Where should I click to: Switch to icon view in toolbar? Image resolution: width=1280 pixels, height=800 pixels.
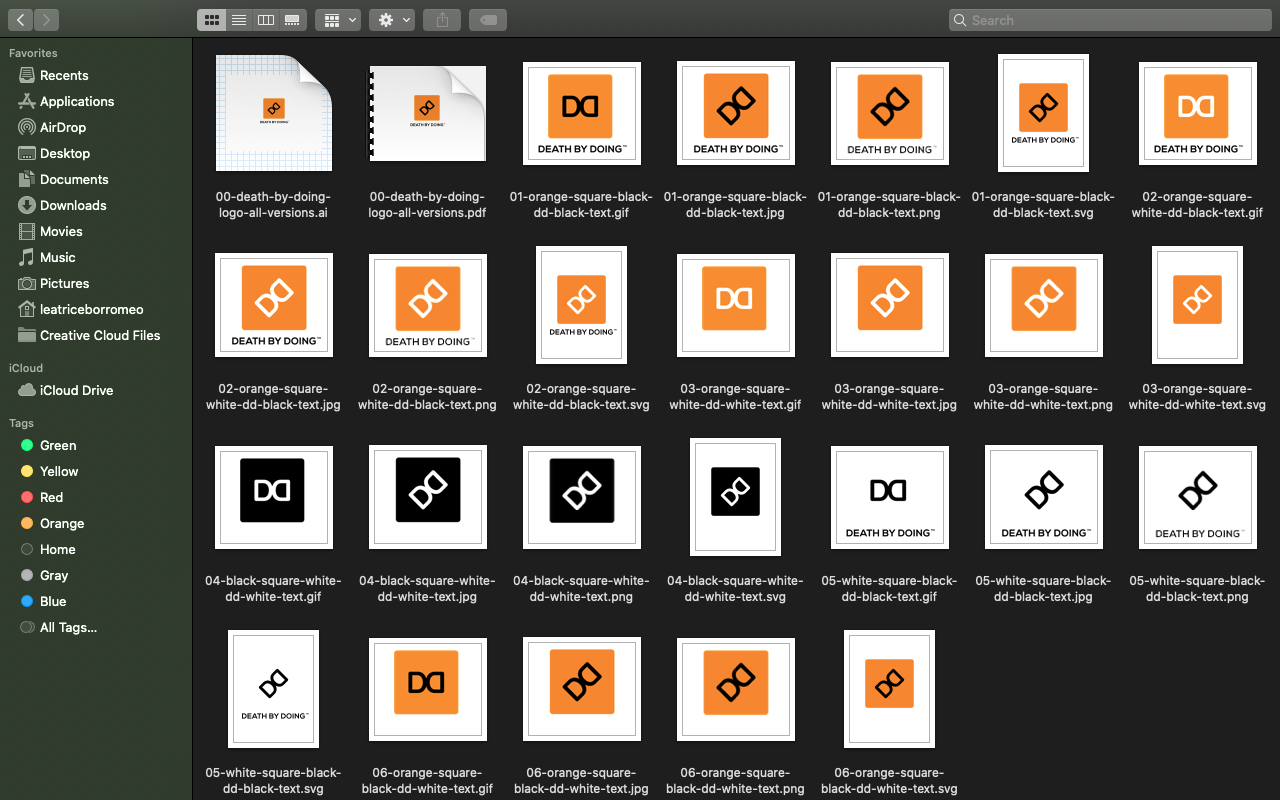tap(211, 20)
